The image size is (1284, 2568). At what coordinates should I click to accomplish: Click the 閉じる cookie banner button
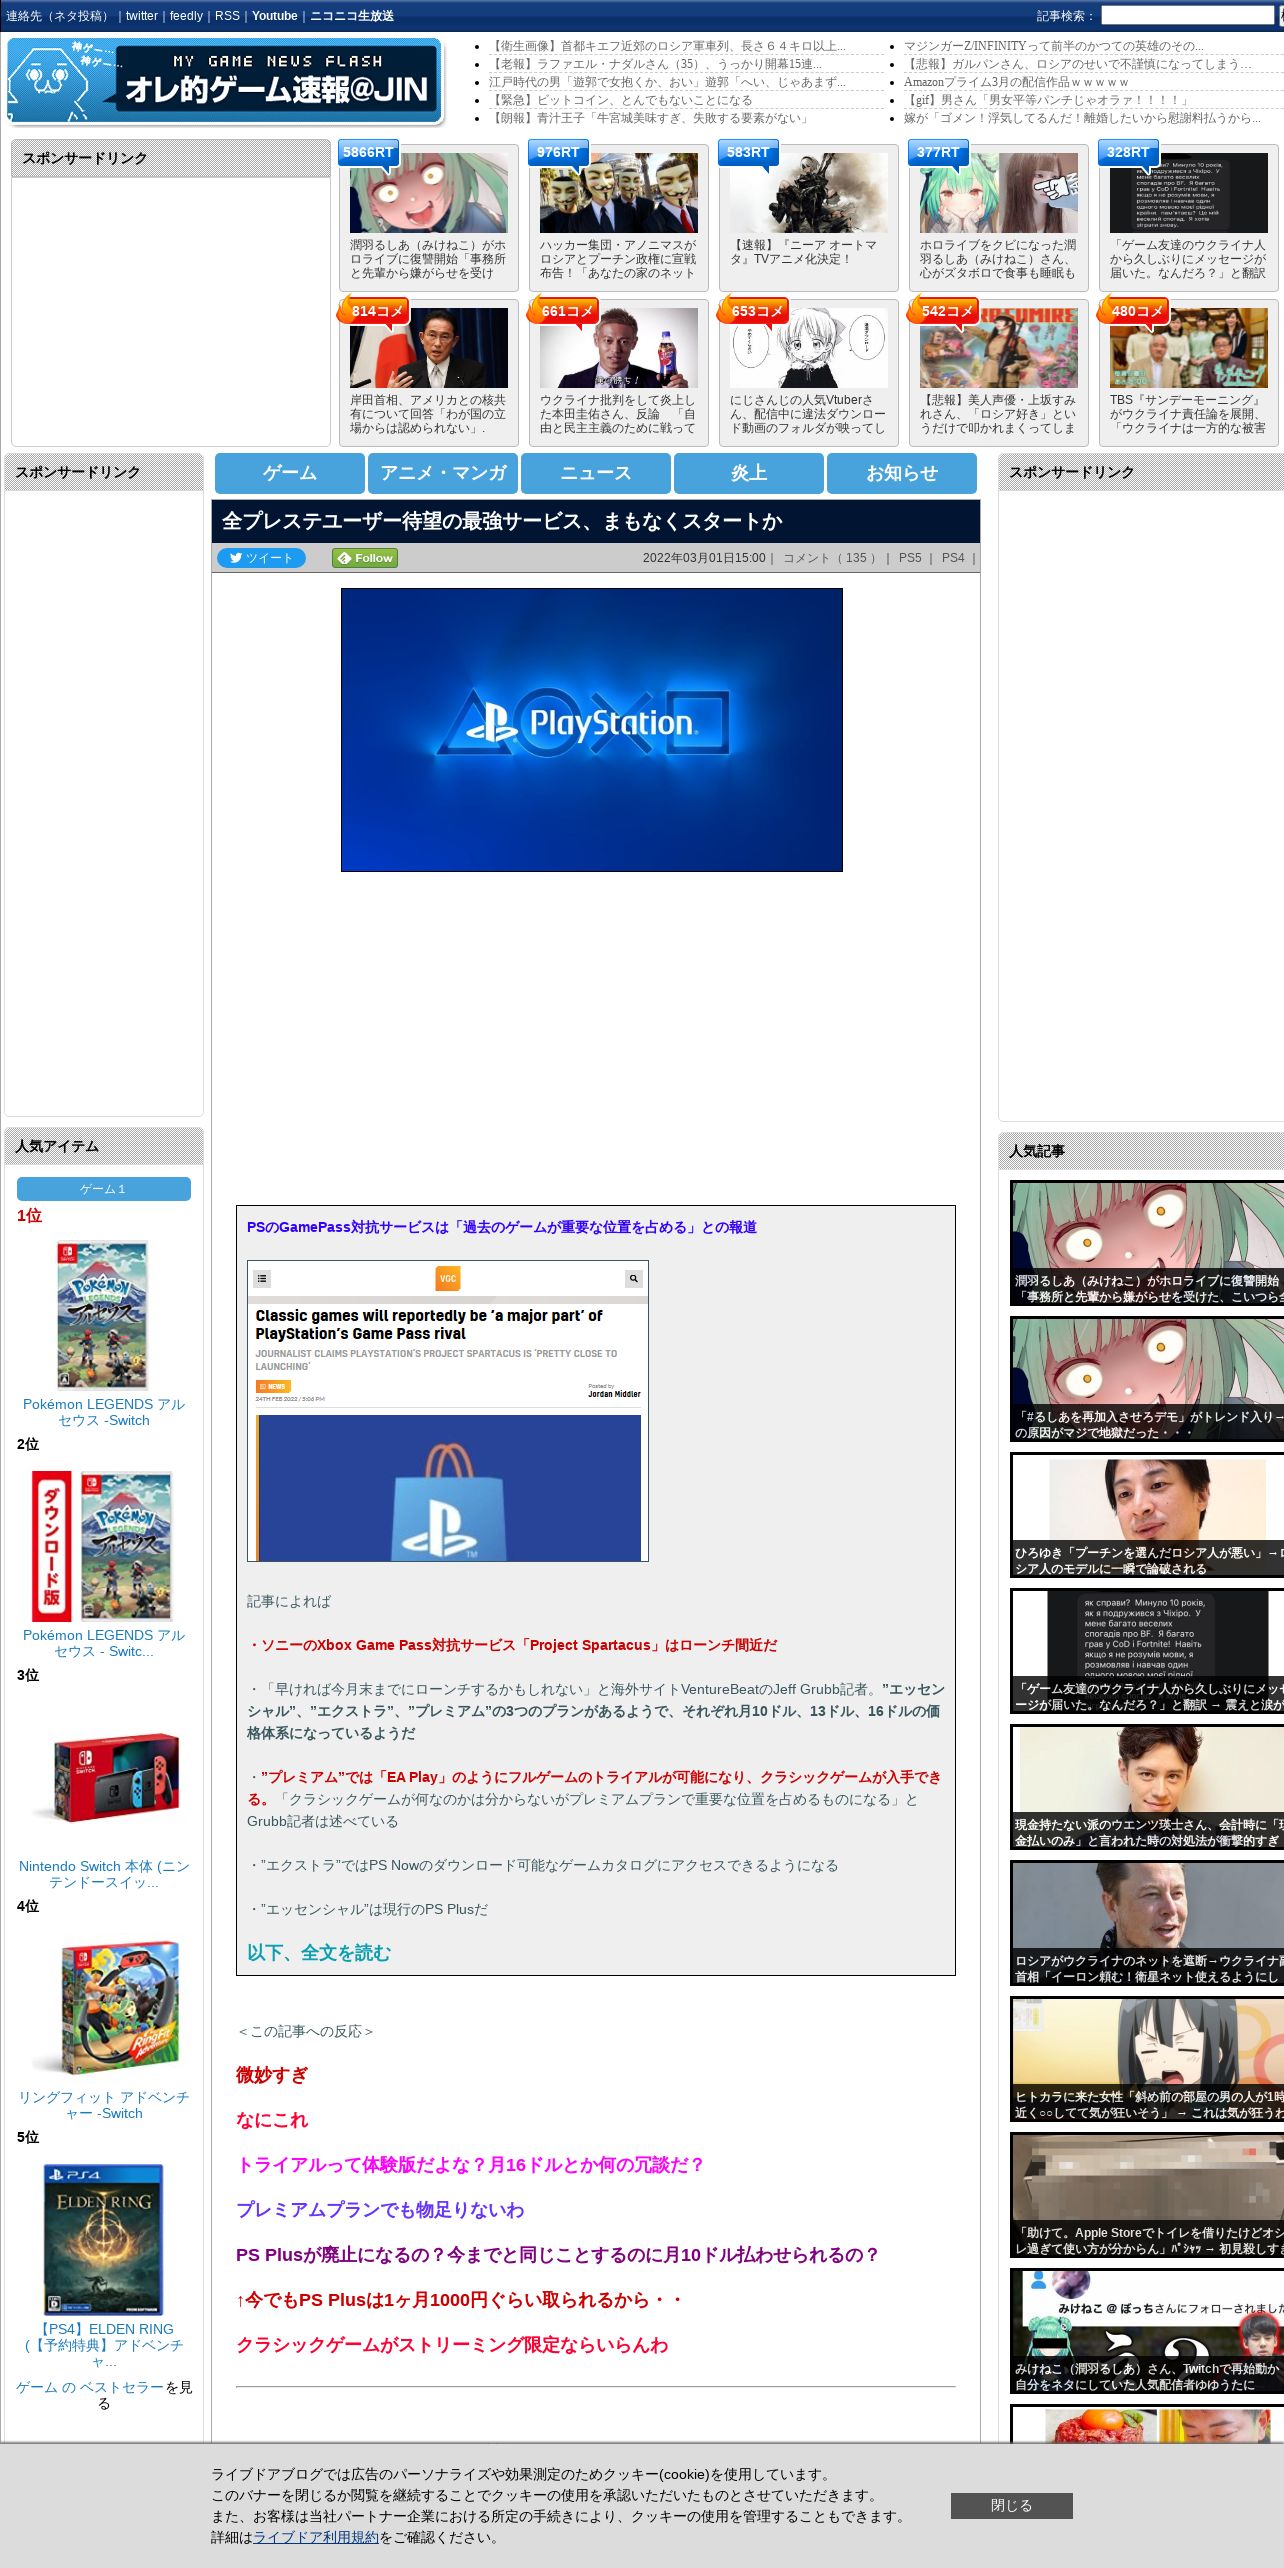1011,2505
